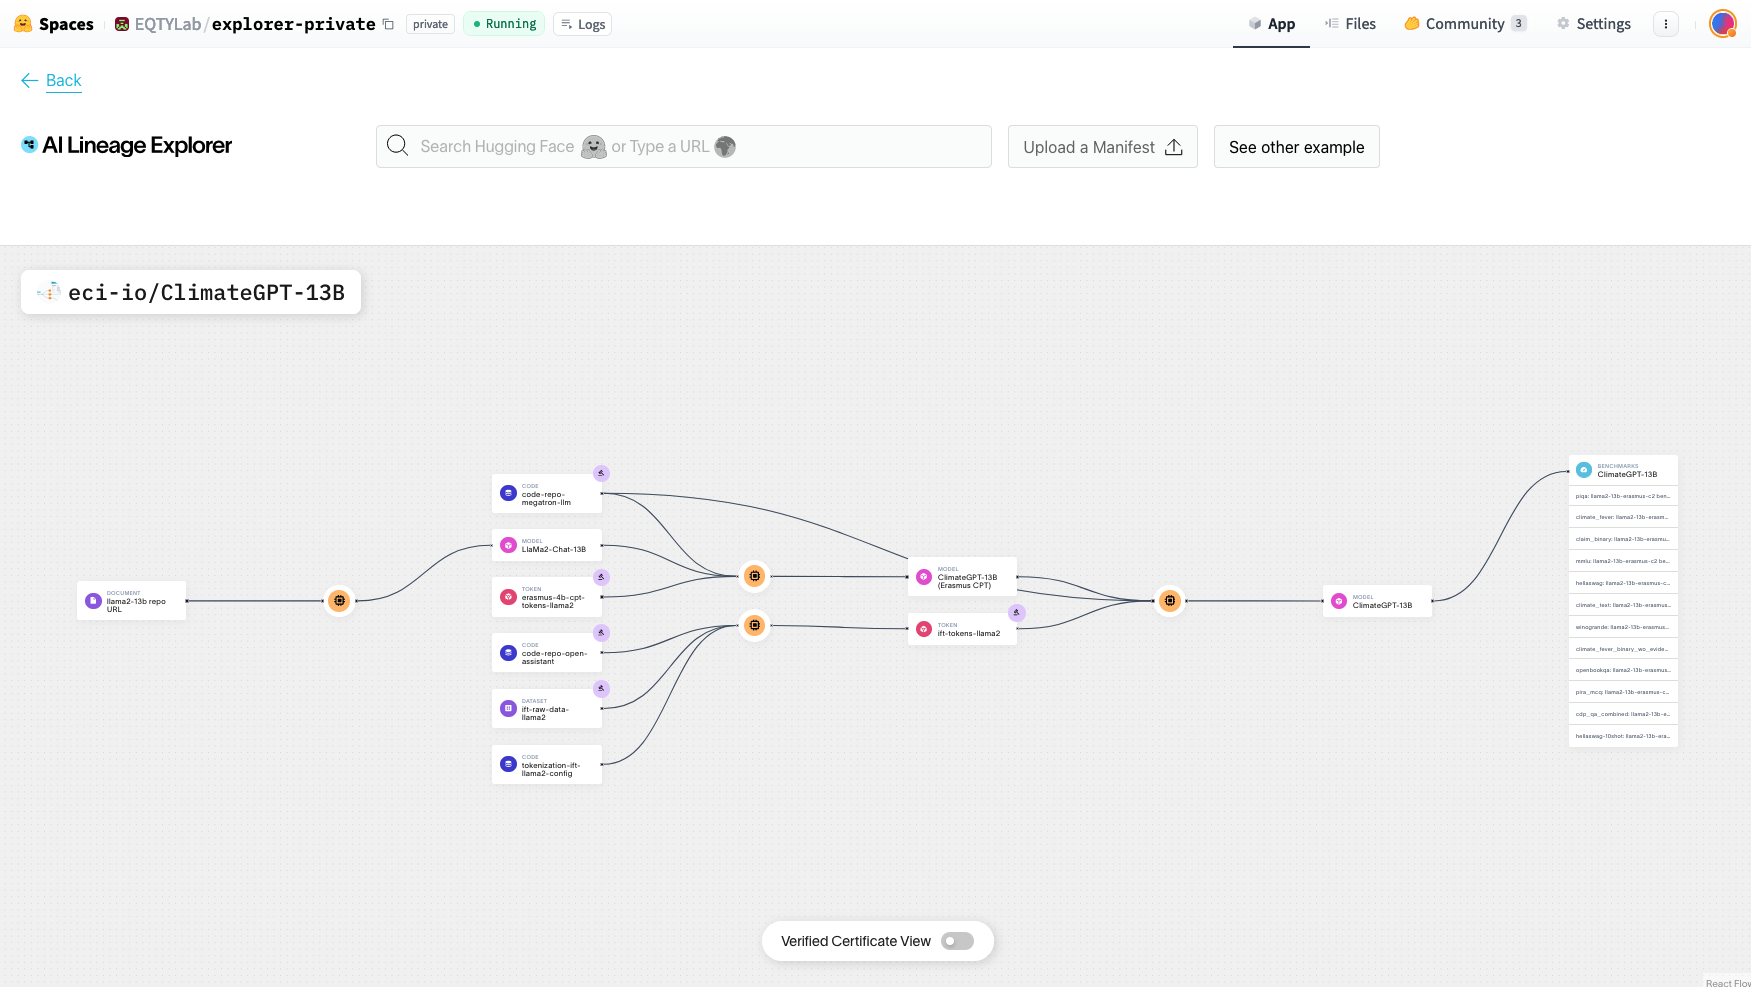
Task: Click the back arrow icon
Action: click(x=30, y=80)
